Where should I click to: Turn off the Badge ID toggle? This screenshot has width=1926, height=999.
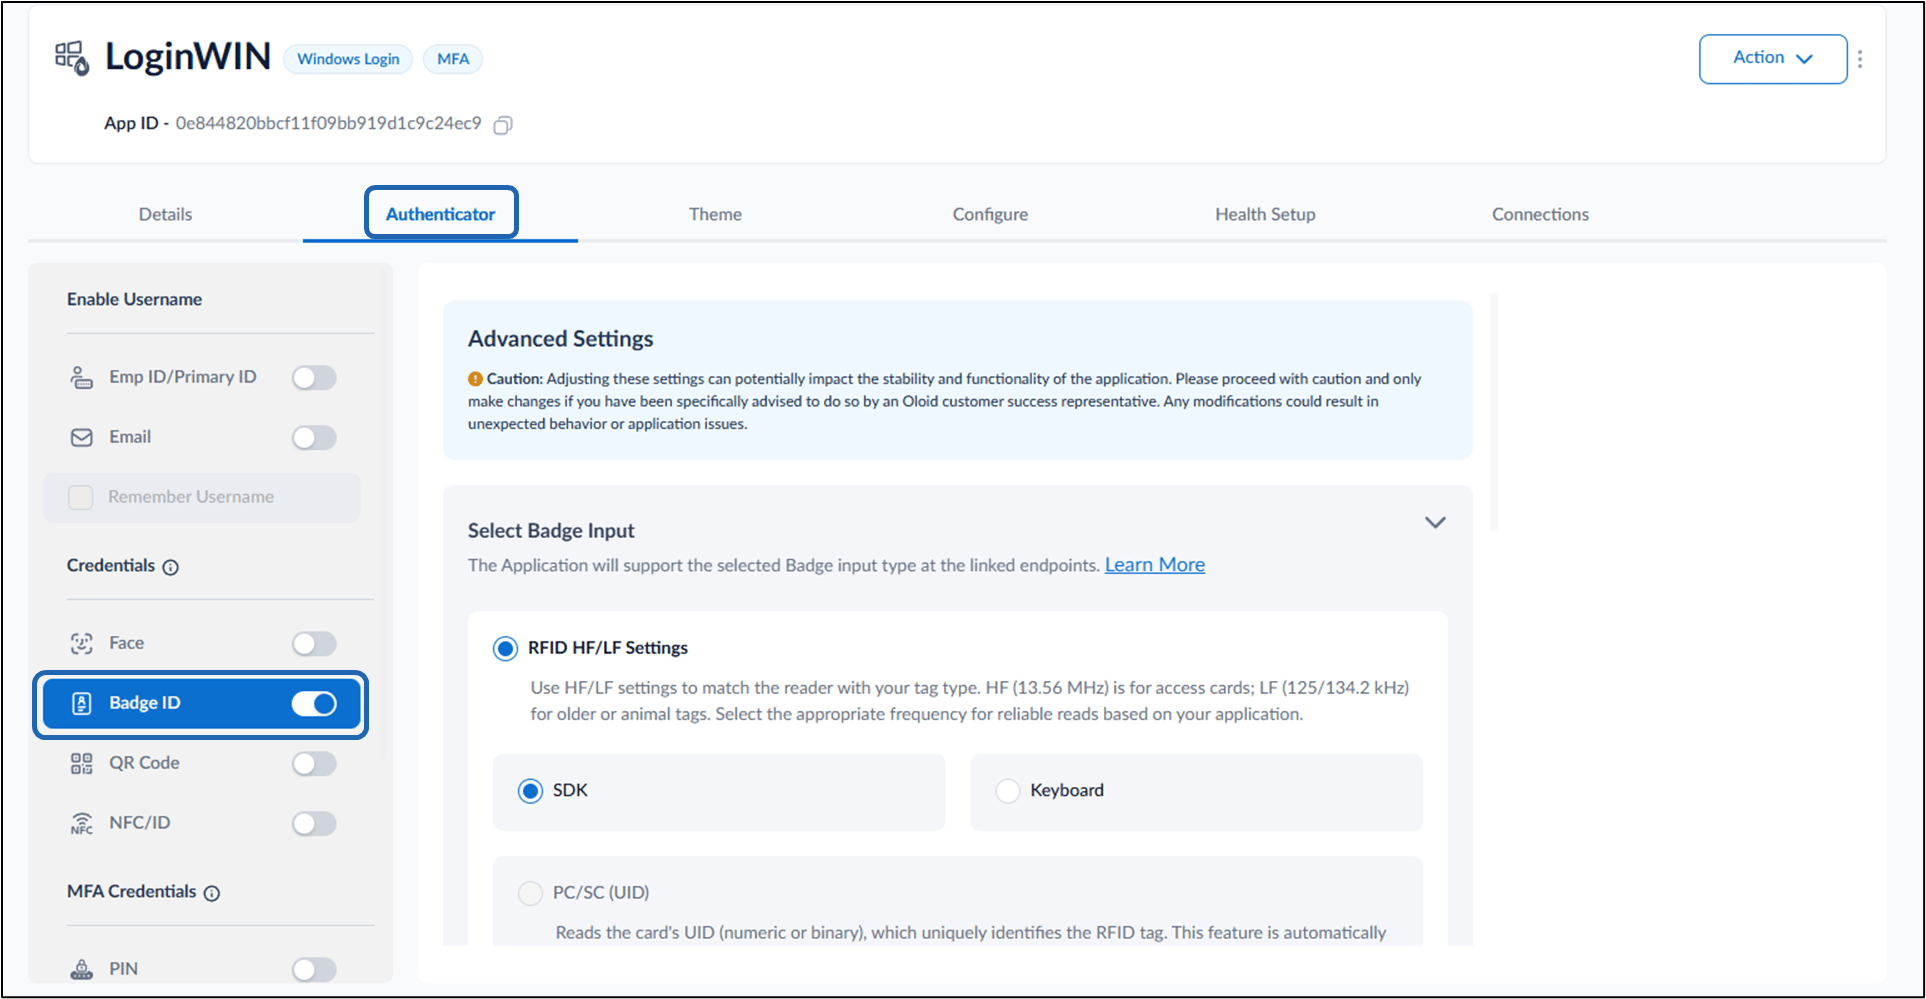pos(314,704)
